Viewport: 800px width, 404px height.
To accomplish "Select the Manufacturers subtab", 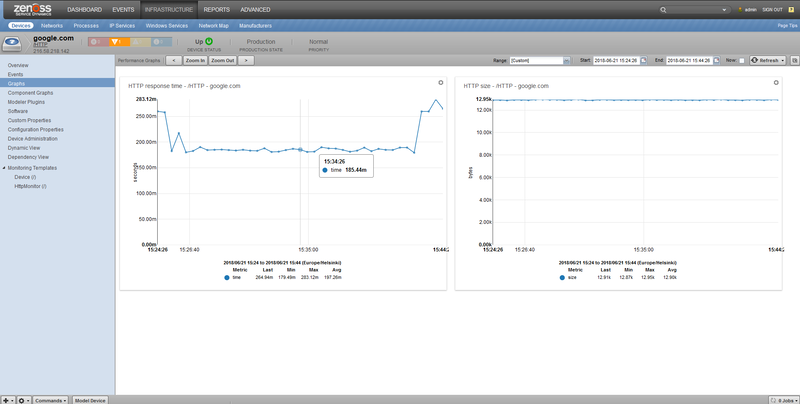I will click(x=256, y=26).
